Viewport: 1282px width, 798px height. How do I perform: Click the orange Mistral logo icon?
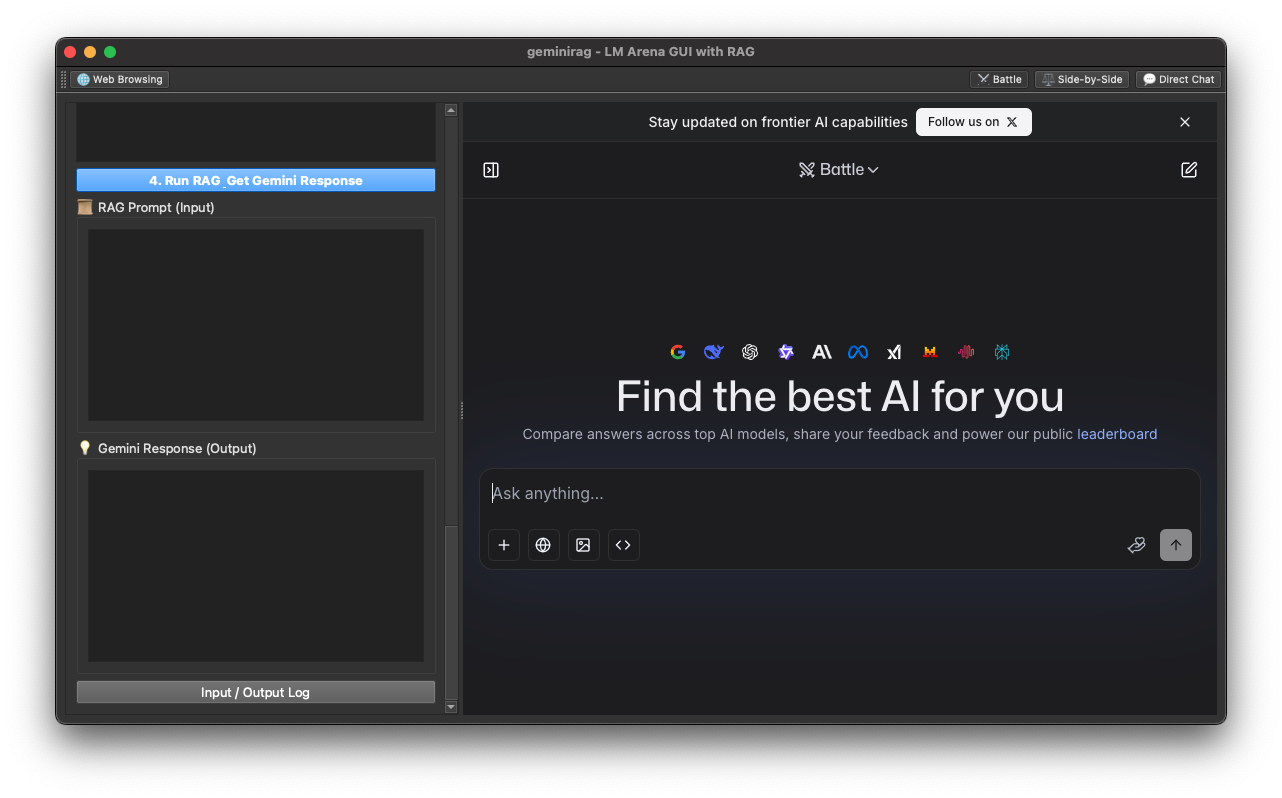(x=930, y=352)
